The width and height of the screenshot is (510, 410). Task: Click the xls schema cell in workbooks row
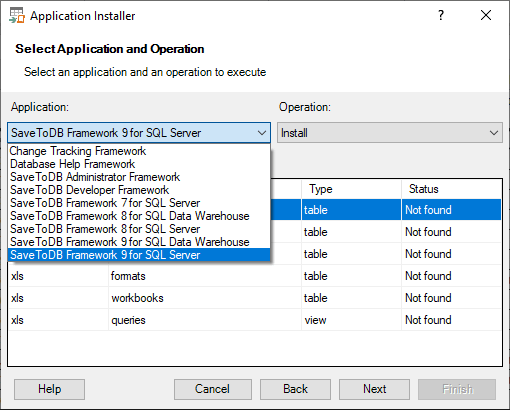pyautogui.click(x=58, y=298)
